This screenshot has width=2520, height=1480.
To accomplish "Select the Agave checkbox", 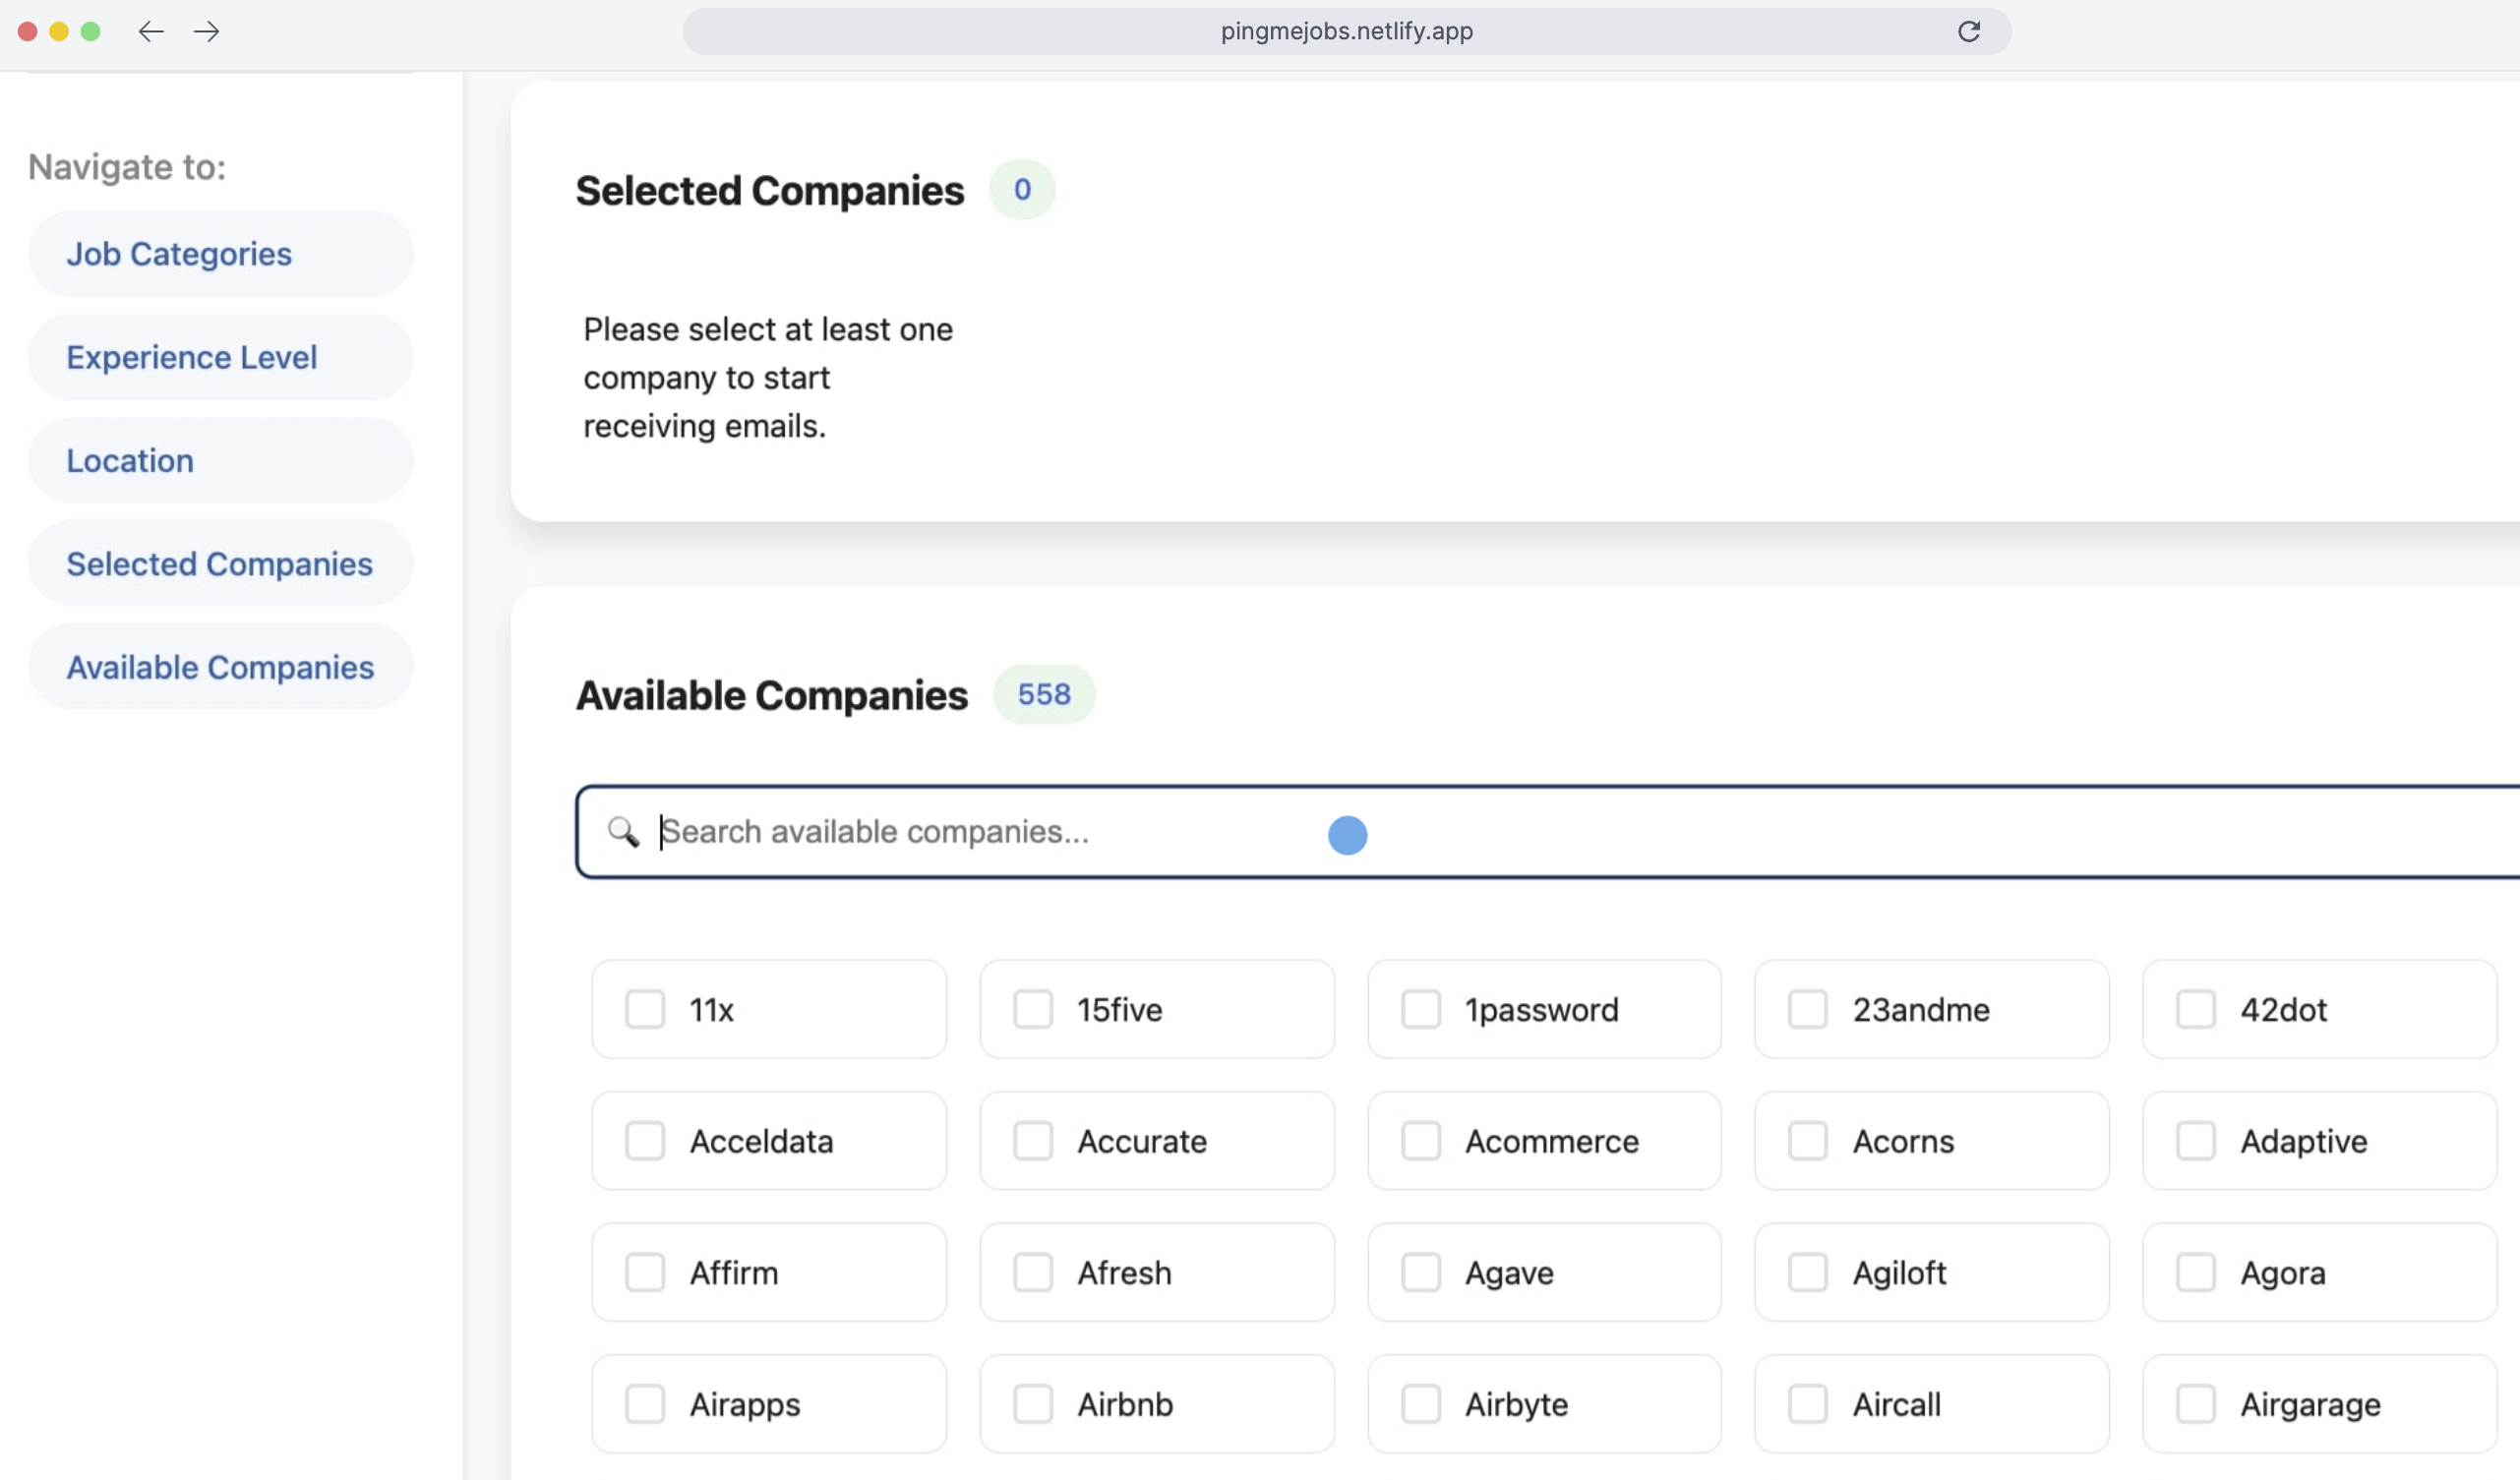I will 1421,1273.
